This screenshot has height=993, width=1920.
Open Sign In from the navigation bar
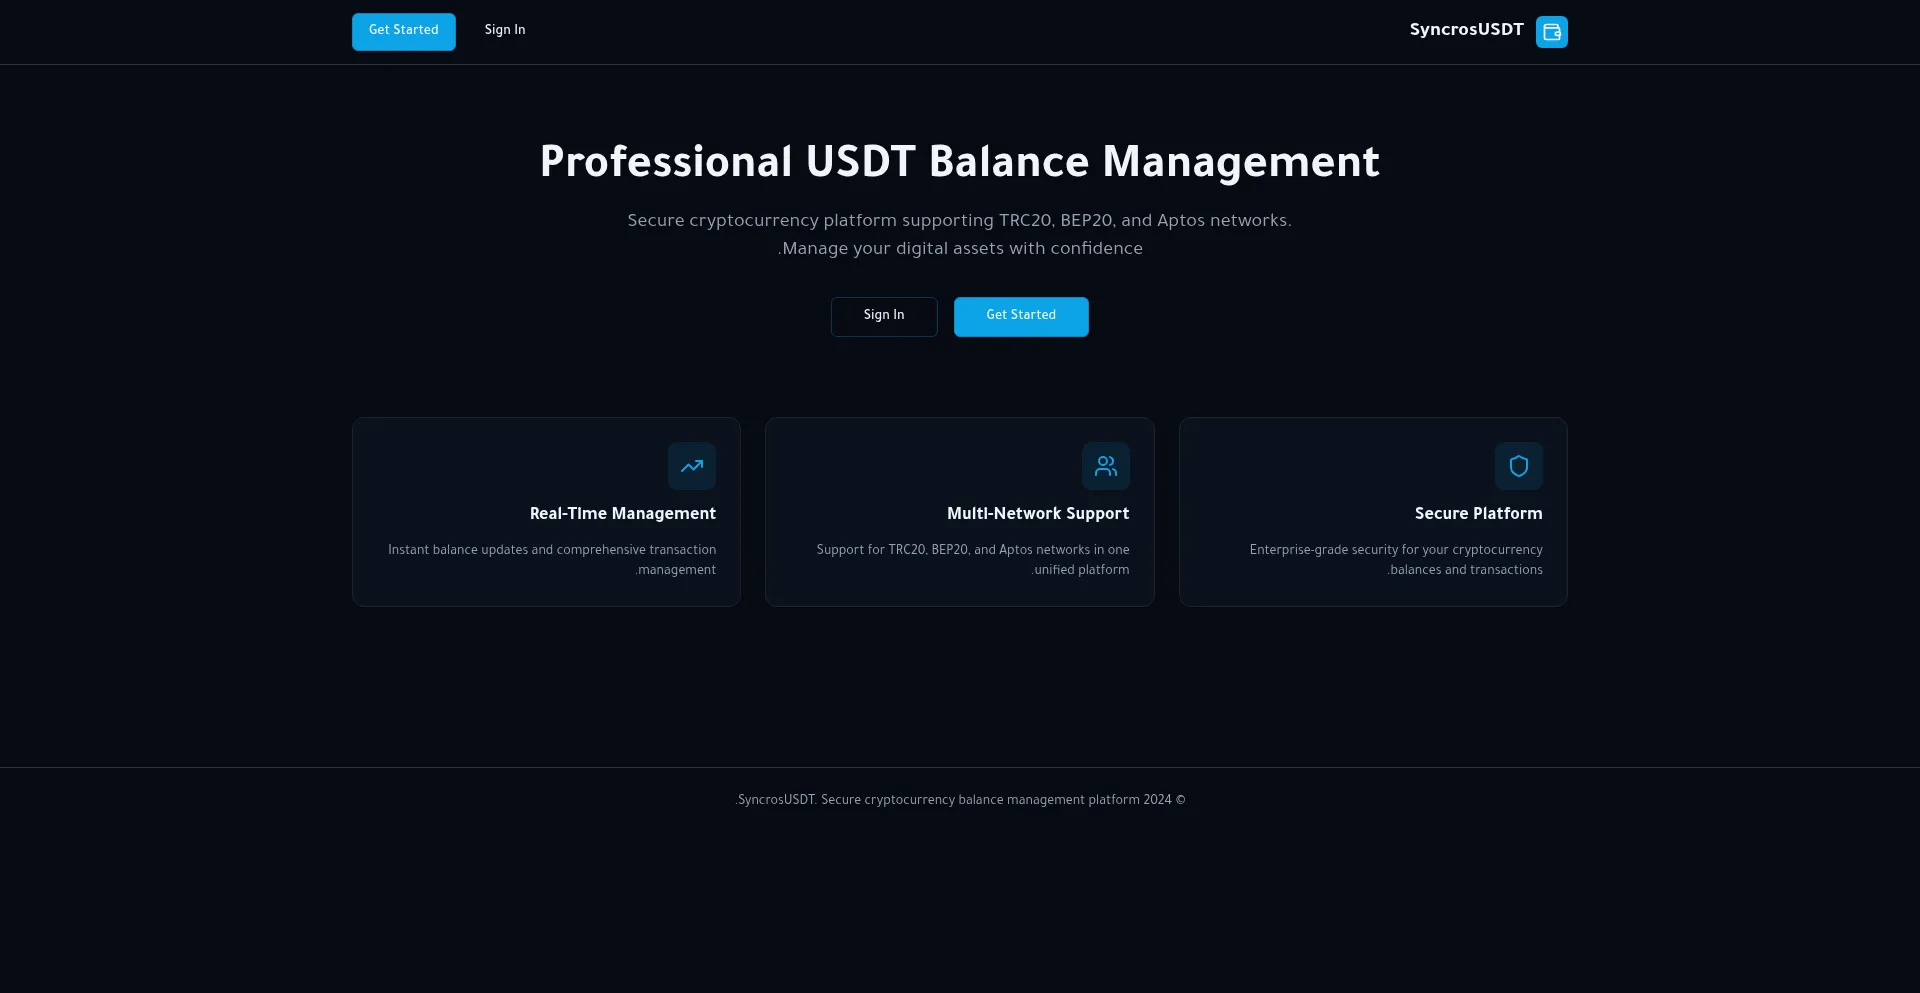tap(505, 30)
